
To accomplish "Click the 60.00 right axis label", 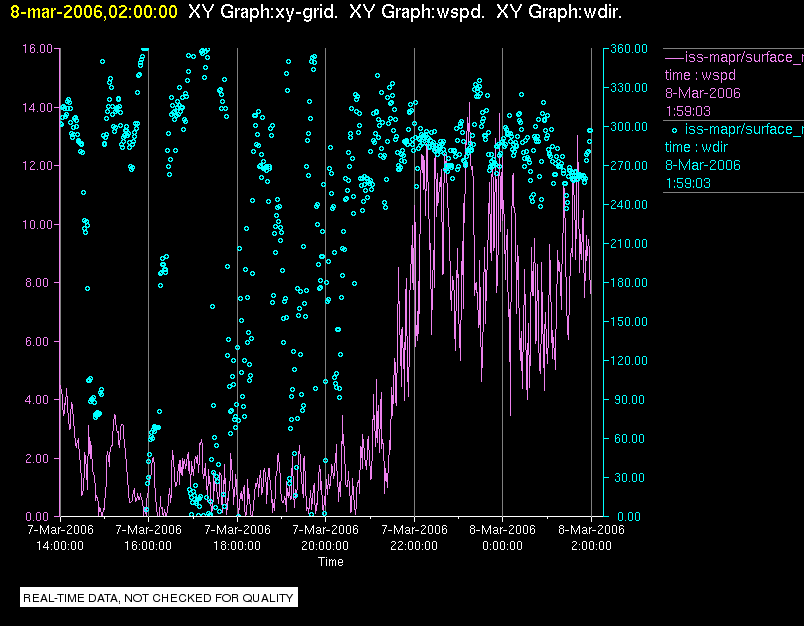I will pos(630,438).
